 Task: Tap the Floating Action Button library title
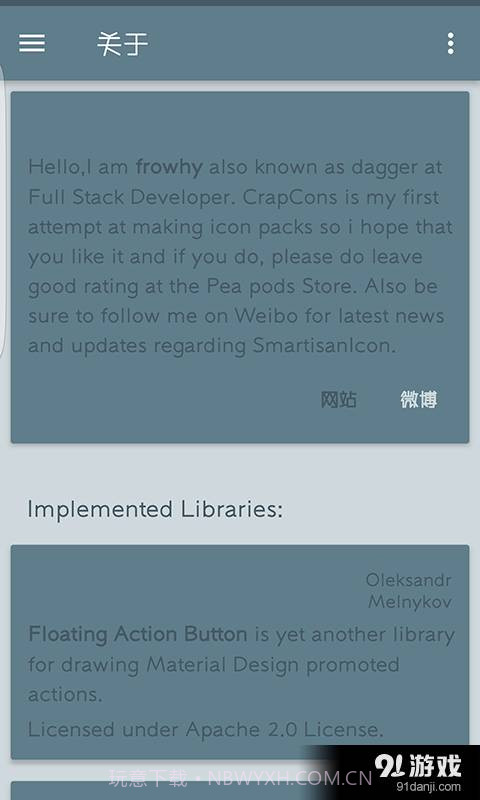pyautogui.click(x=138, y=634)
